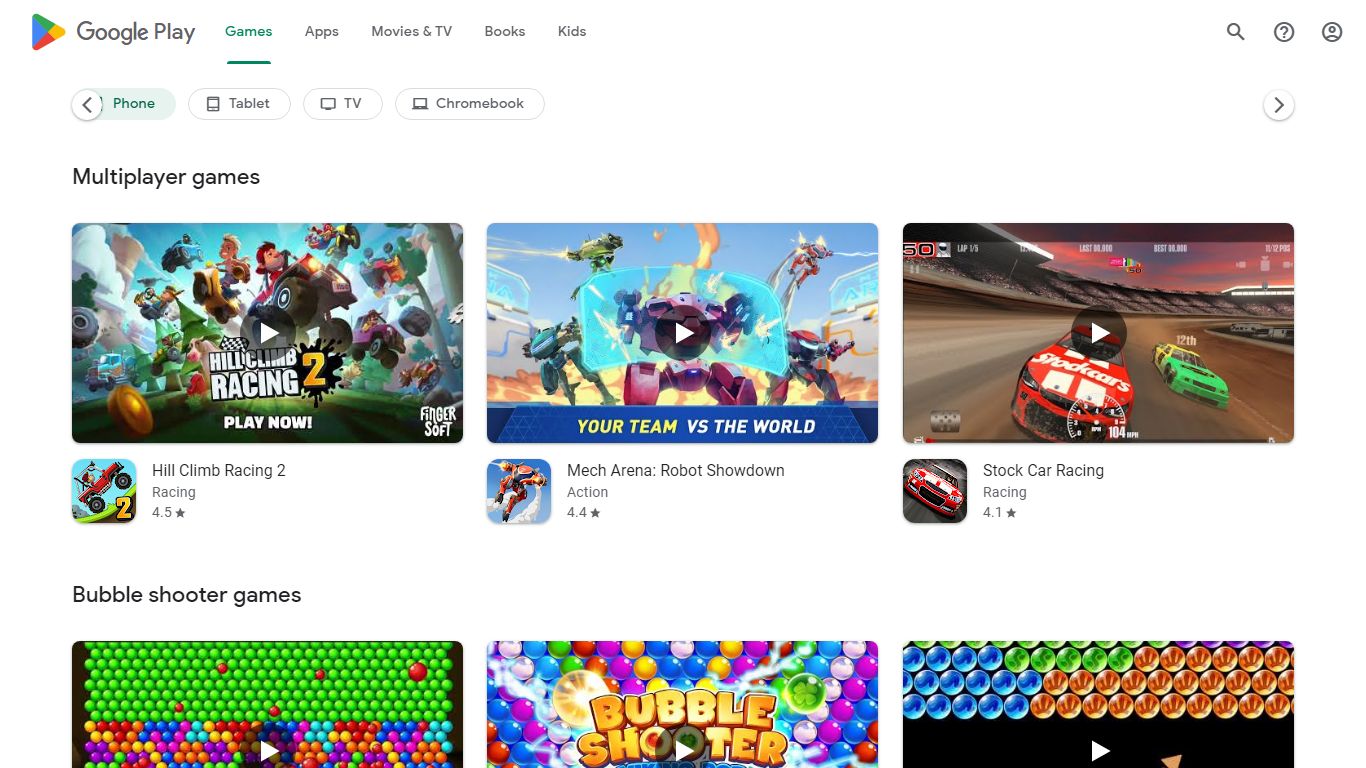Select the Tablet device filter chip

point(239,104)
